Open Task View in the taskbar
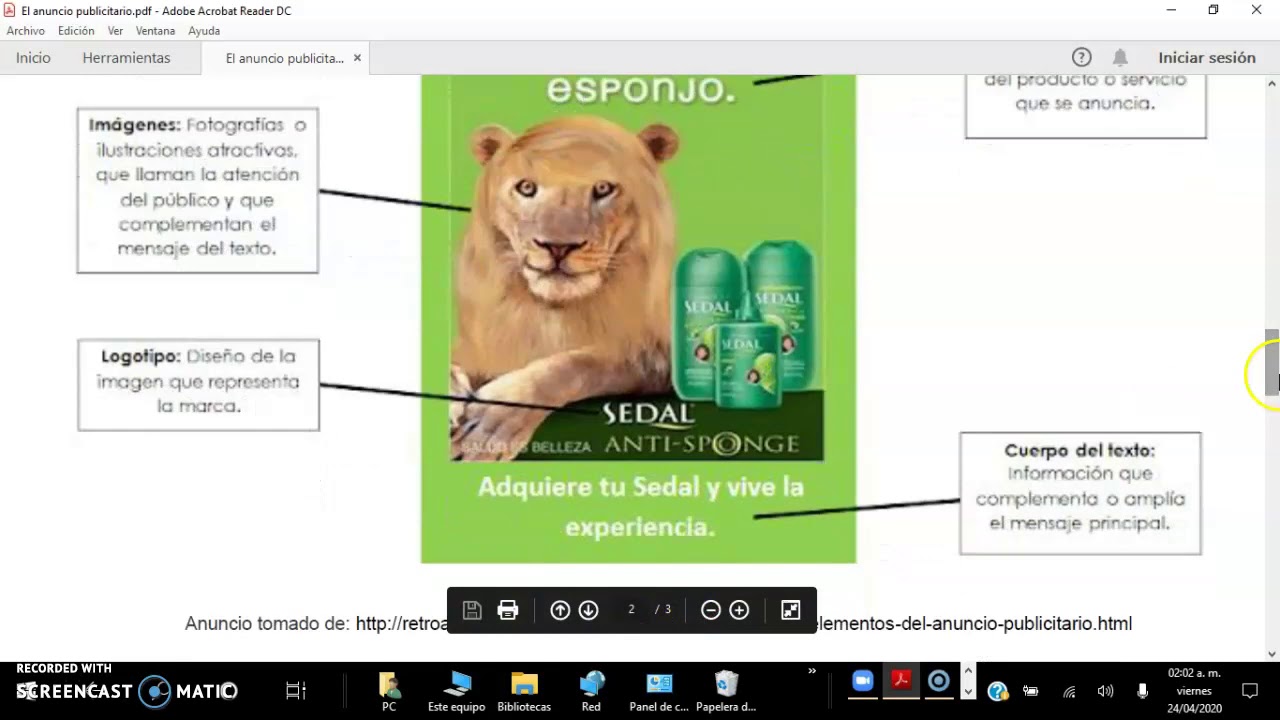The width and height of the screenshot is (1280, 720). click(295, 690)
